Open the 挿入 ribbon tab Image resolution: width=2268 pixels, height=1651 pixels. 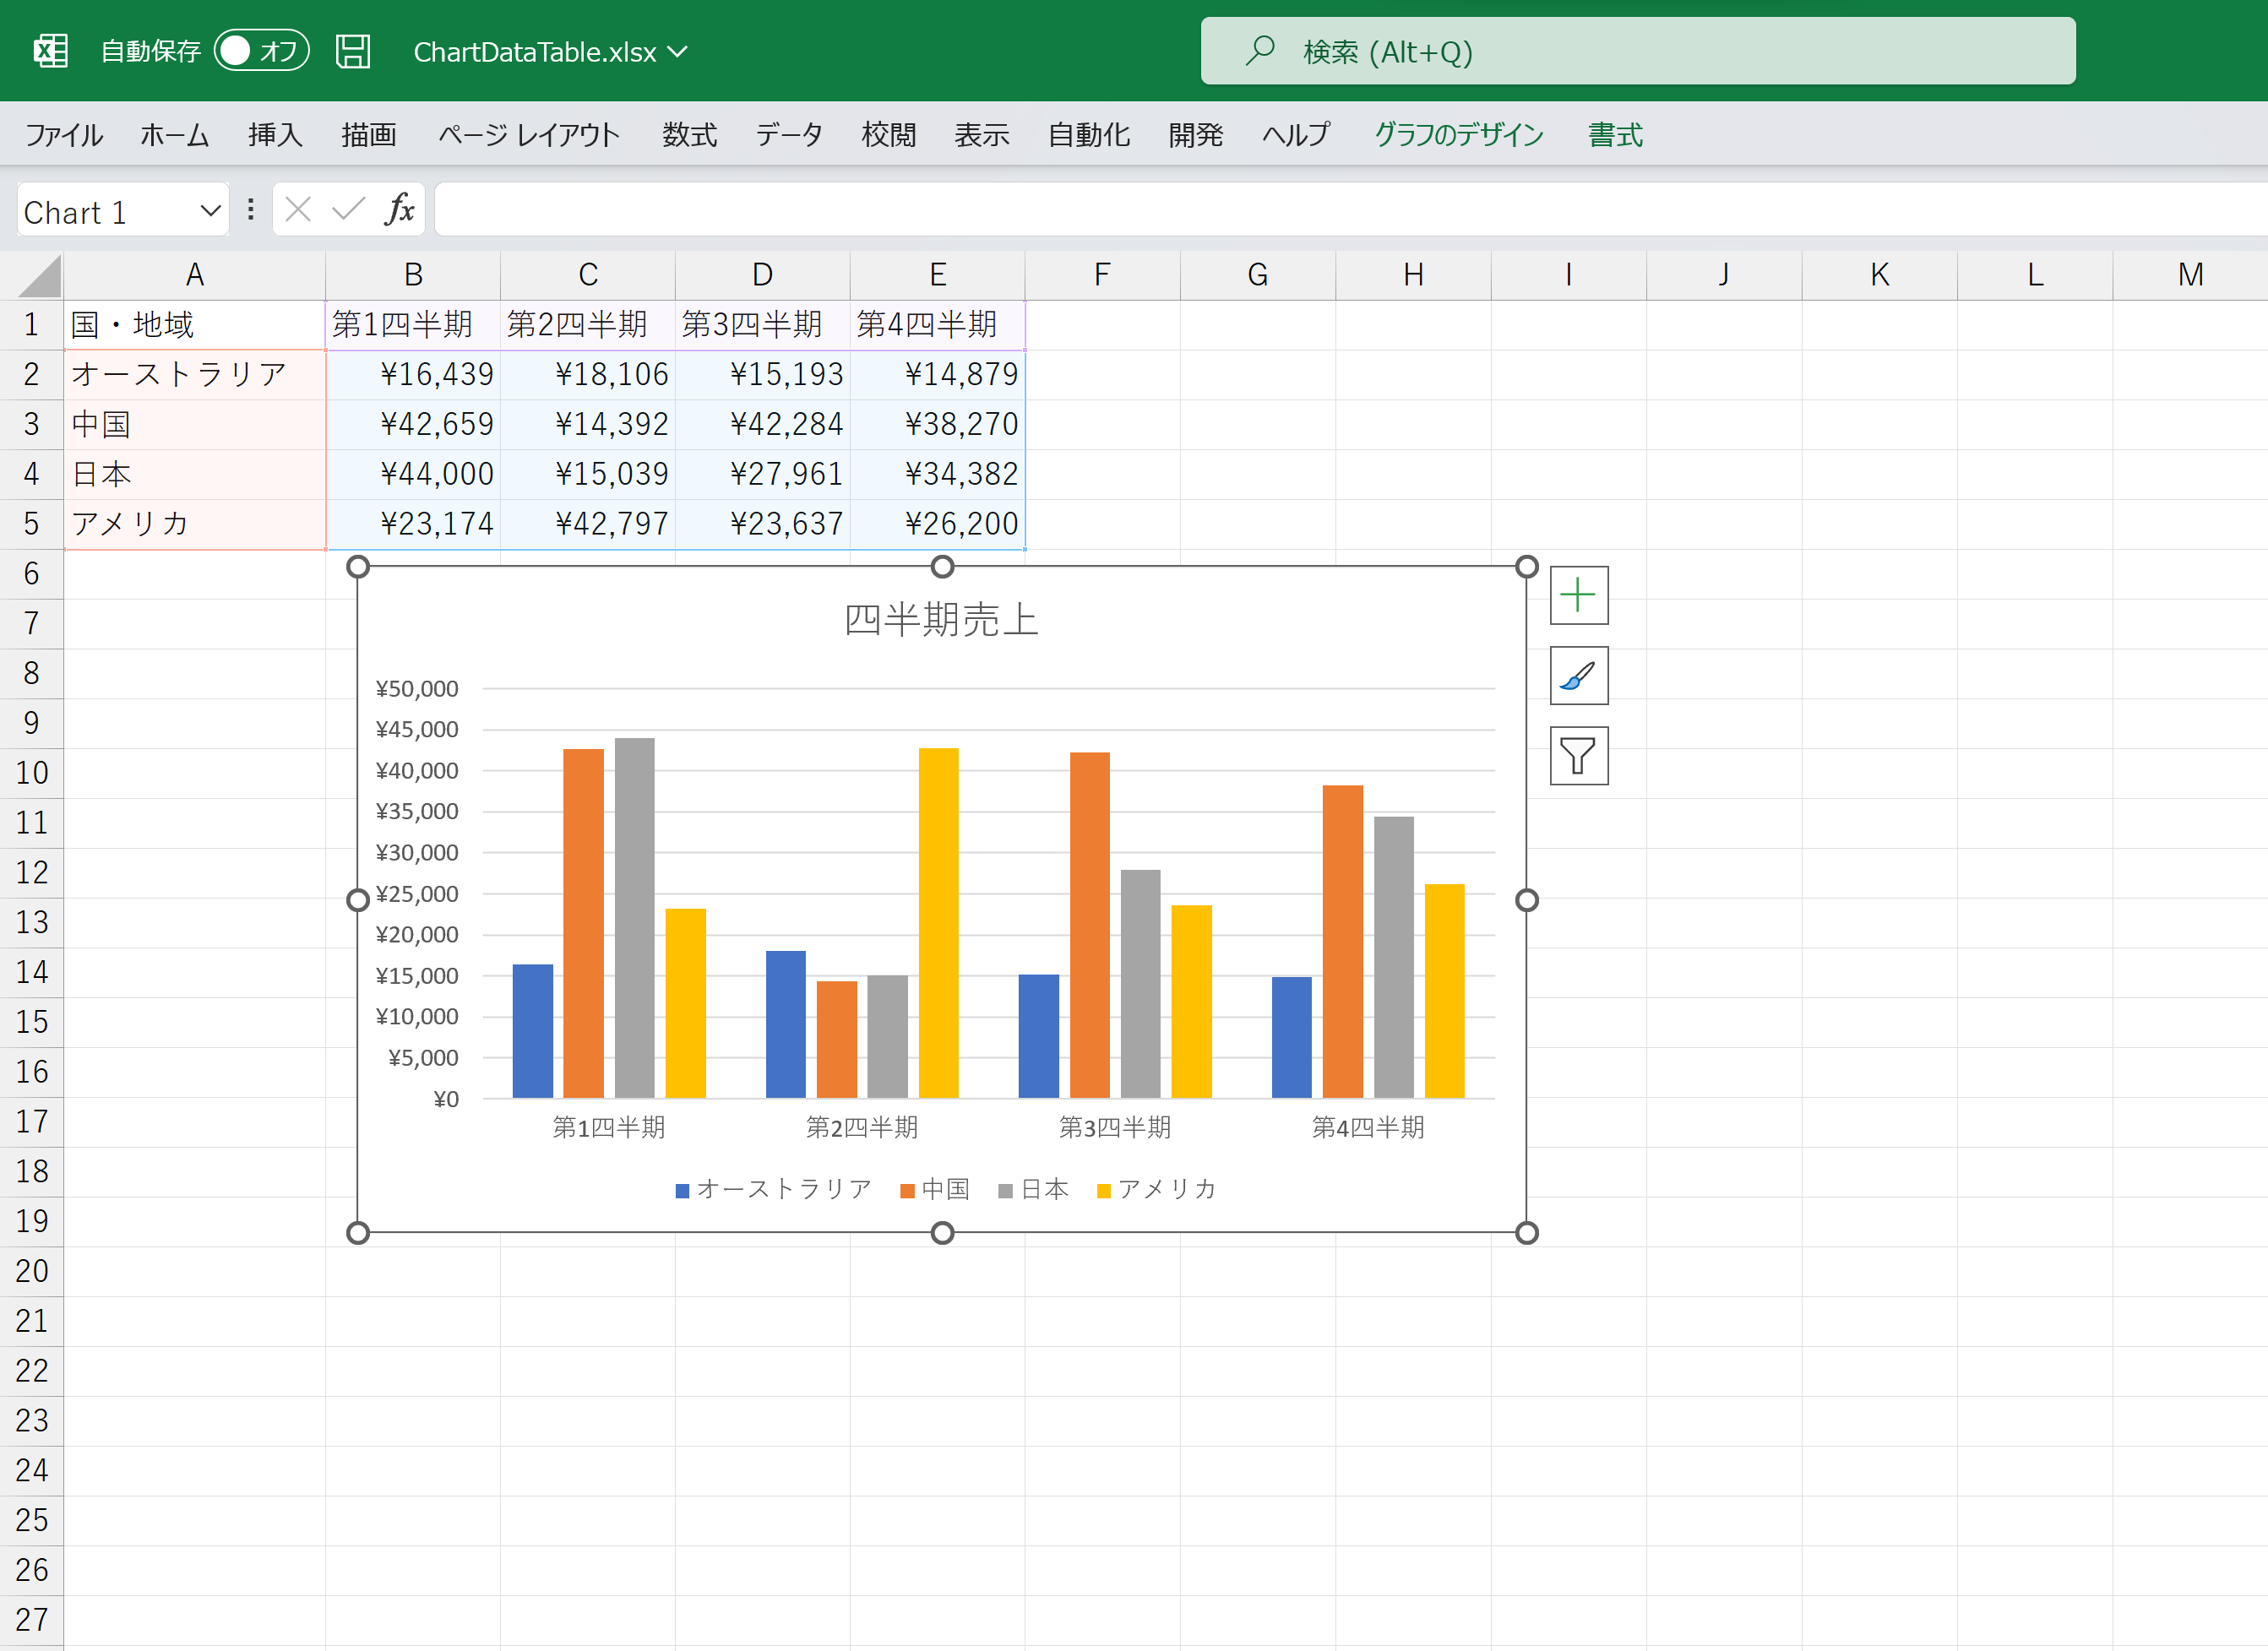[x=275, y=135]
